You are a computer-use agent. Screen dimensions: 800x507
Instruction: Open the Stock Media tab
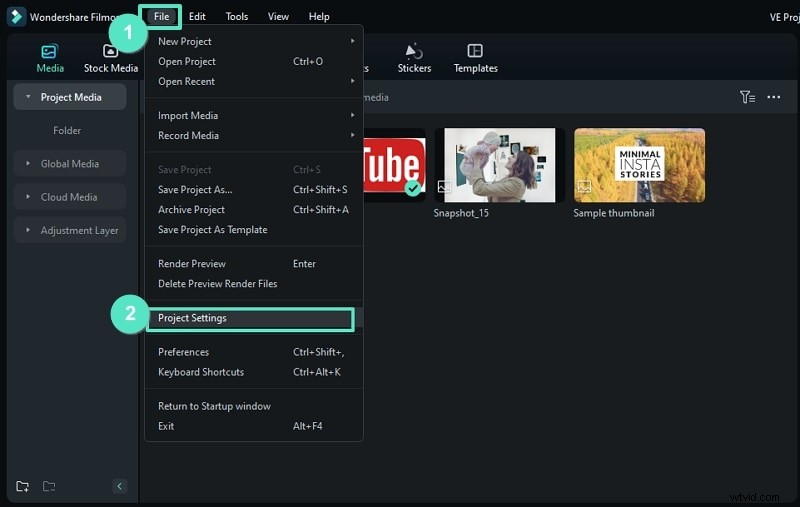[111, 58]
